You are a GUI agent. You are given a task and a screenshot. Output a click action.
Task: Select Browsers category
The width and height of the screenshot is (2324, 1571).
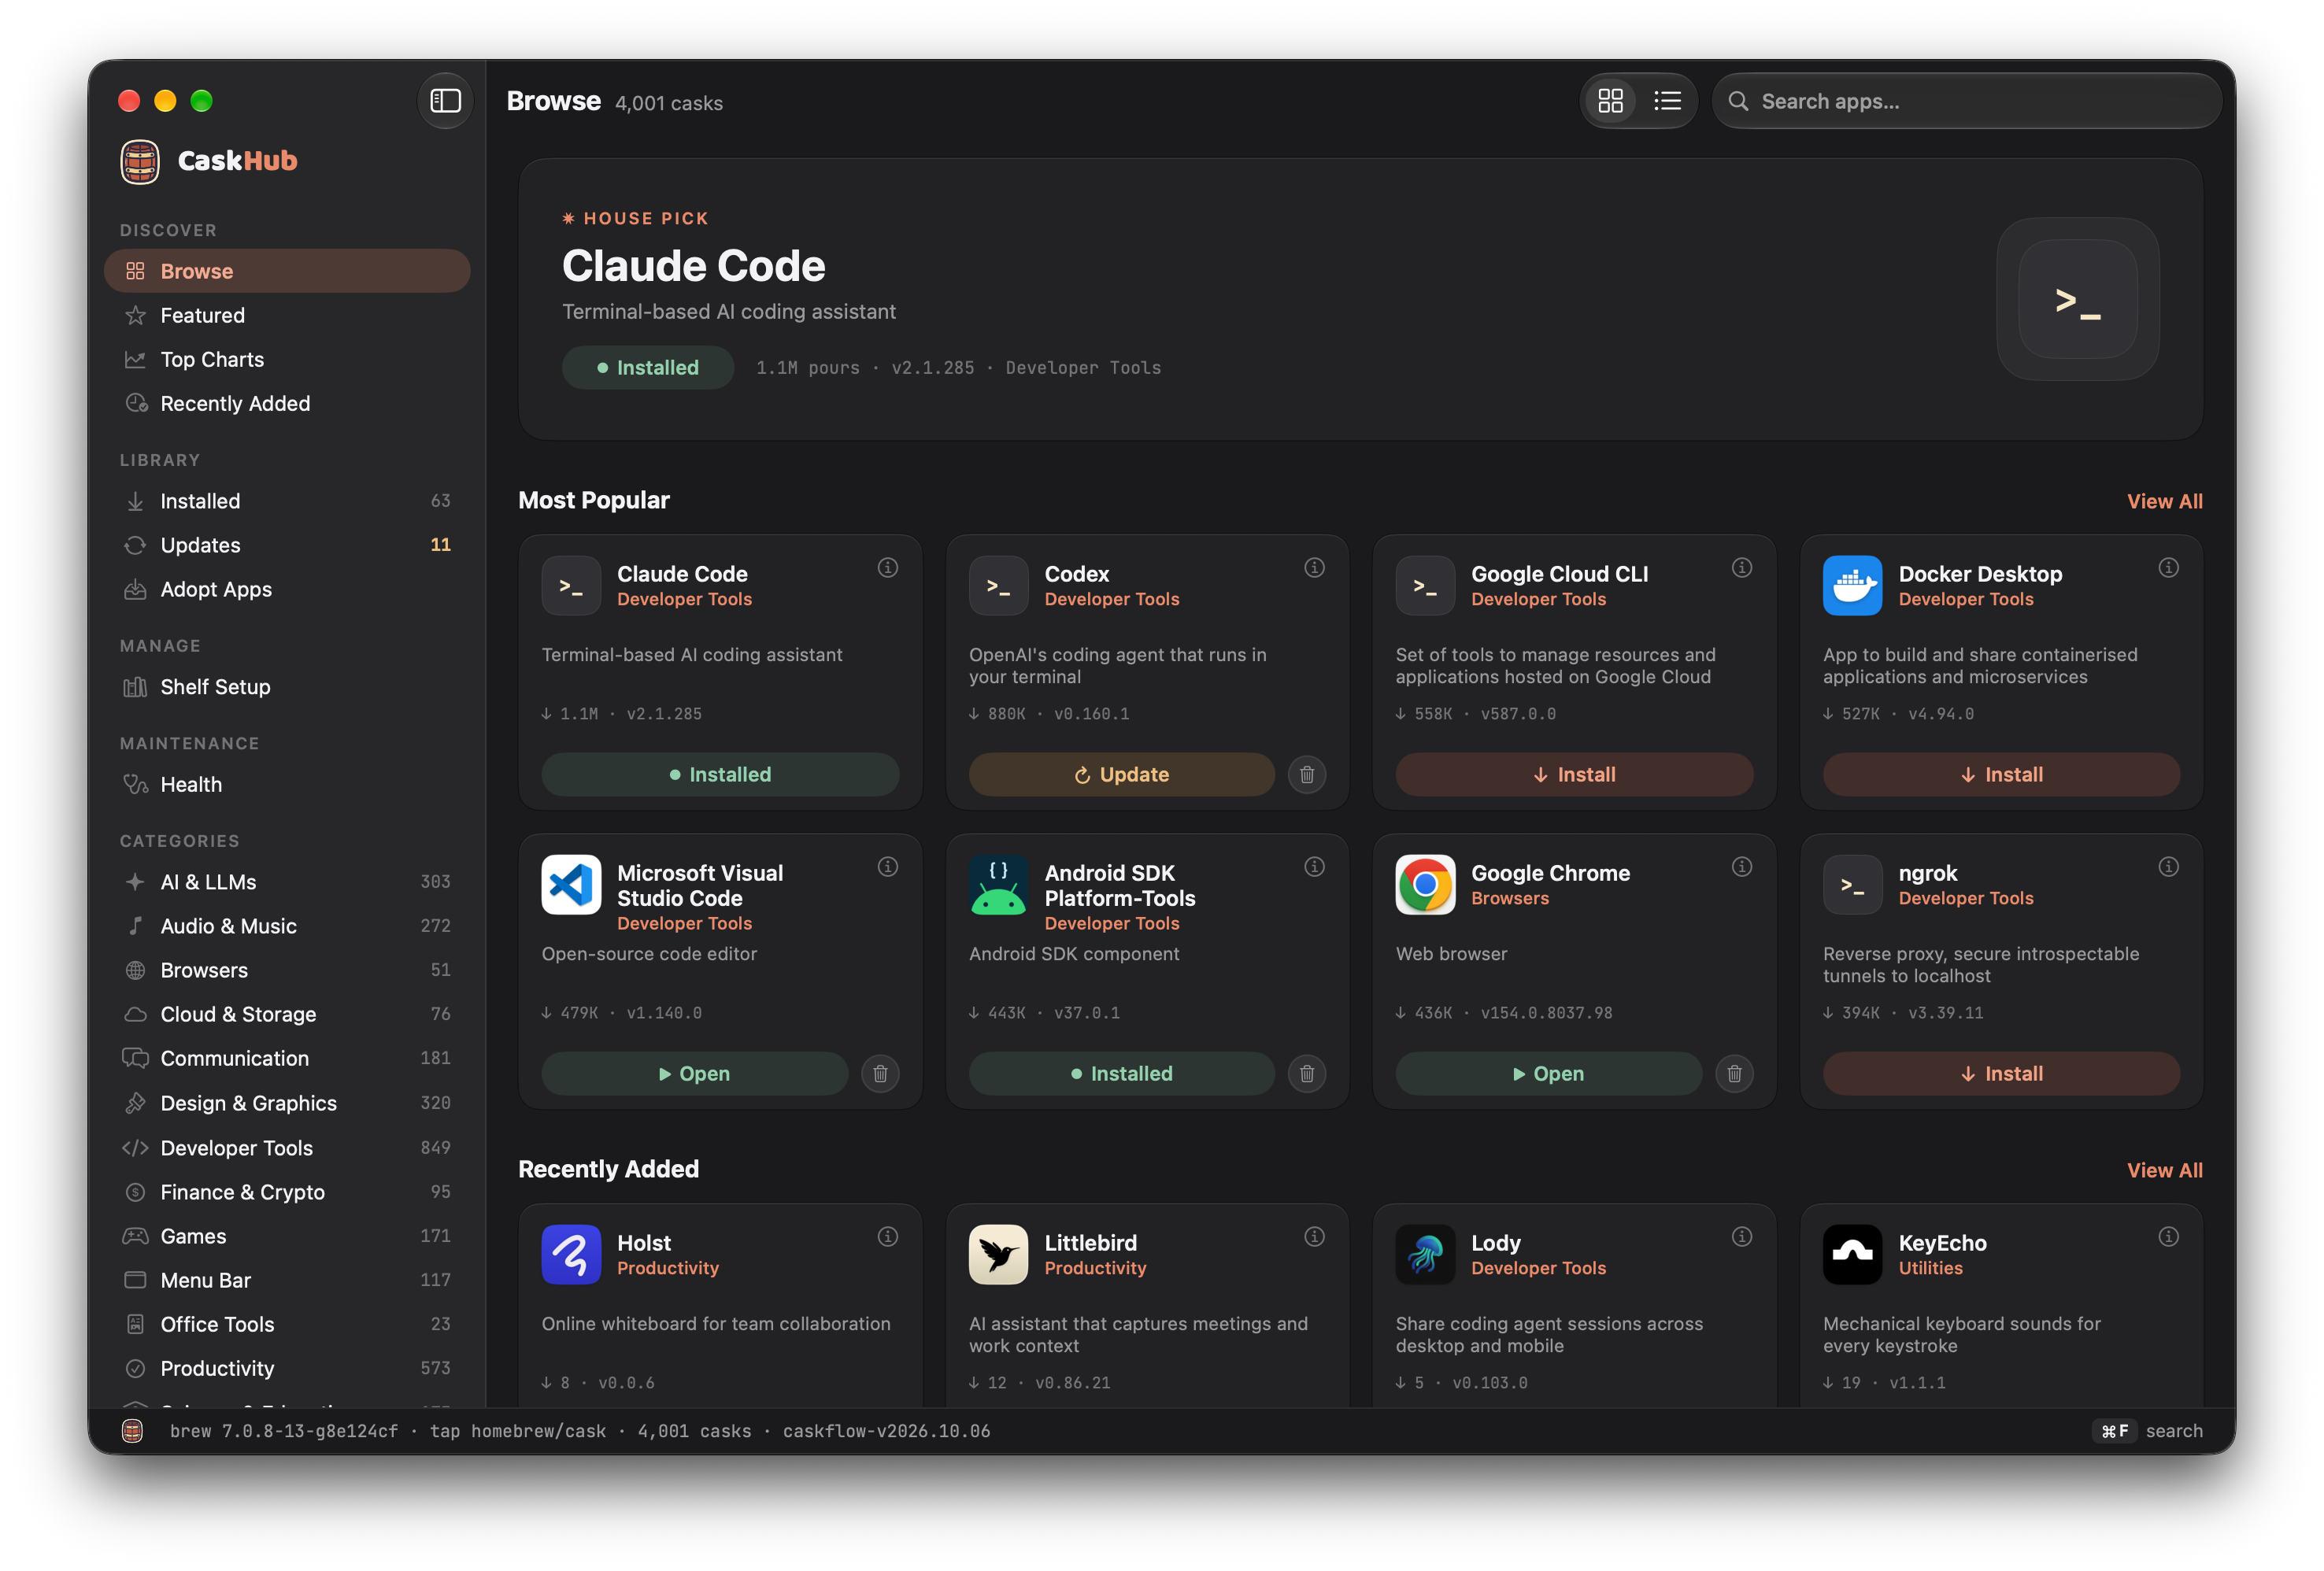[x=287, y=970]
